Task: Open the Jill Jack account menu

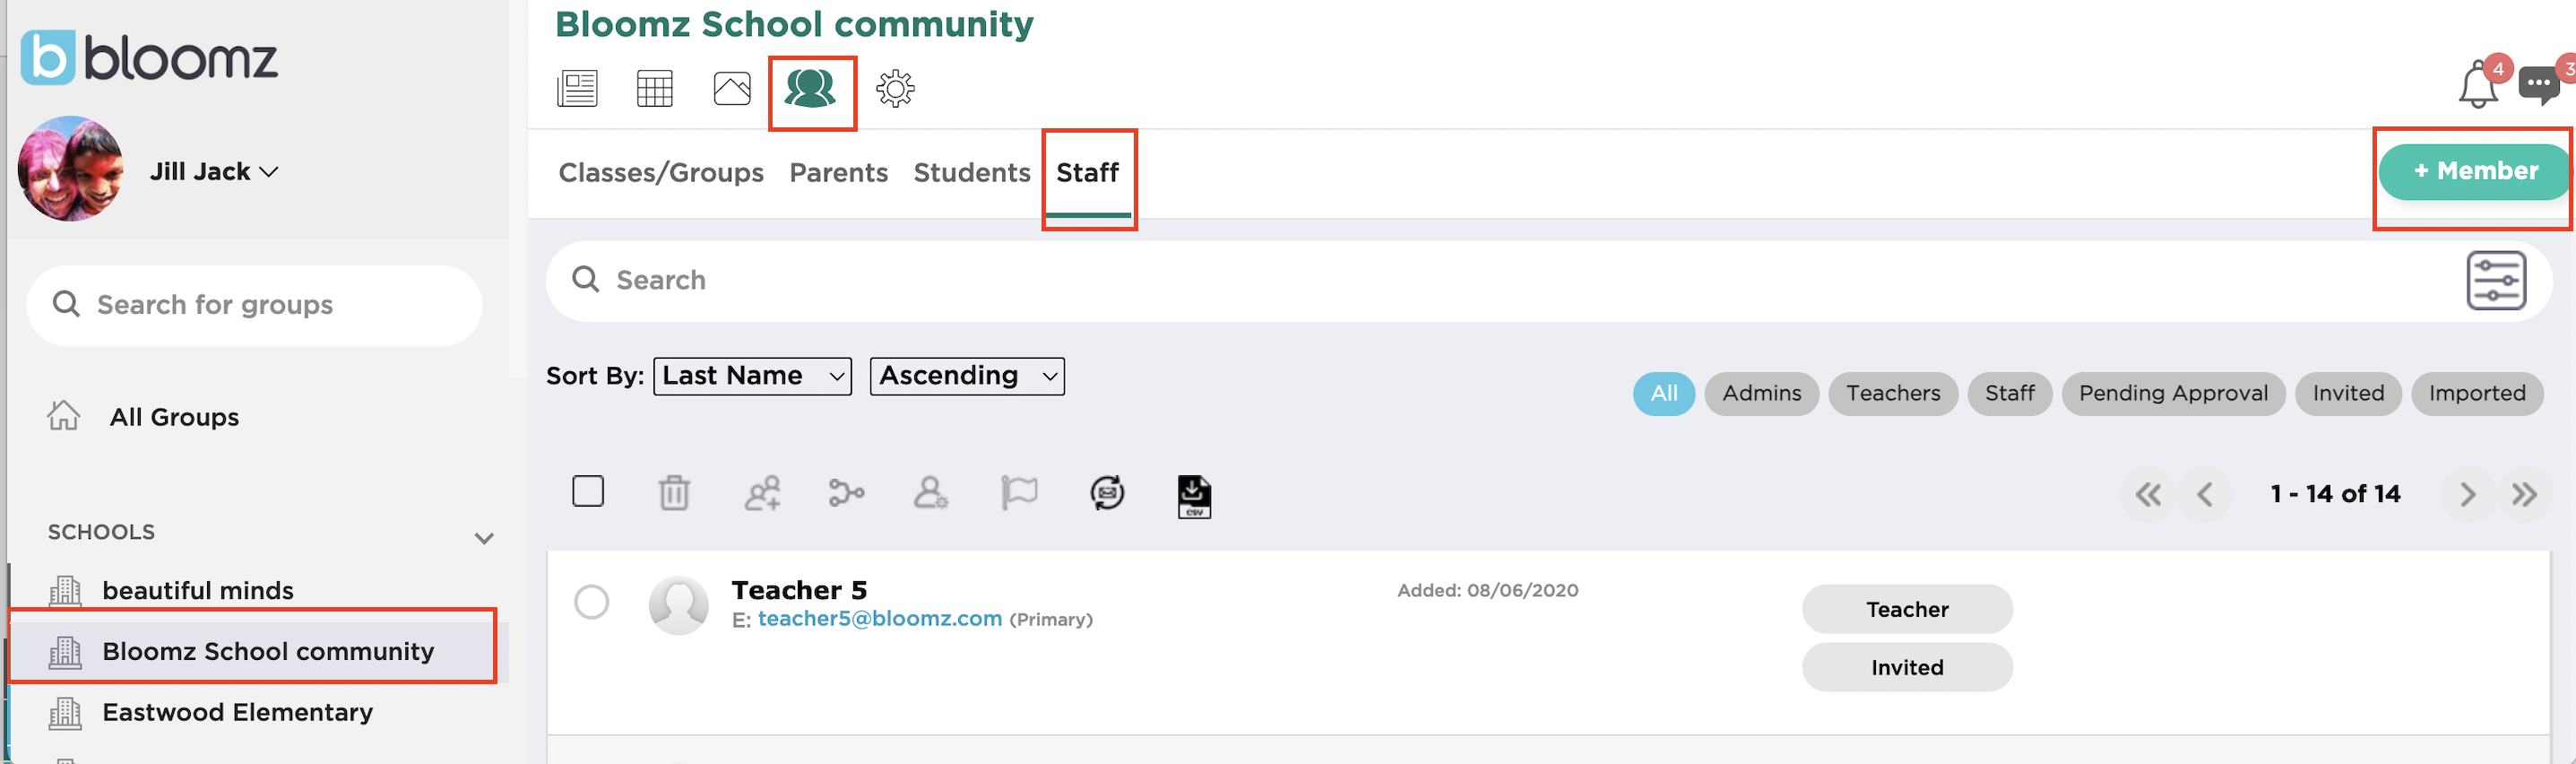Action: (214, 172)
